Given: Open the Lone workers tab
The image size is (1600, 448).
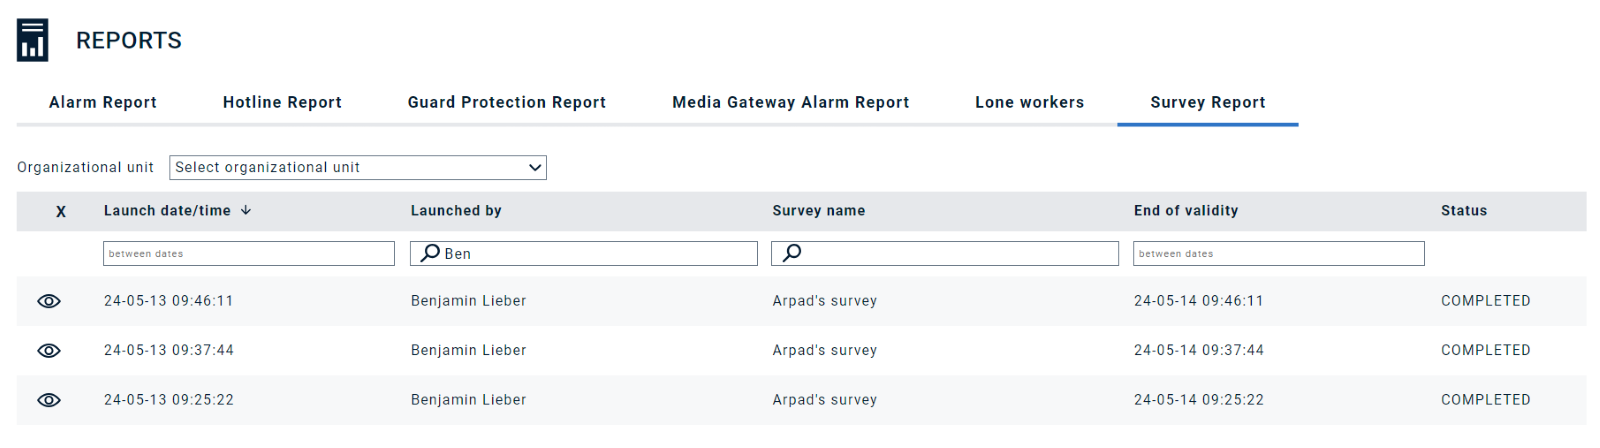Looking at the screenshot, I should [1030, 102].
